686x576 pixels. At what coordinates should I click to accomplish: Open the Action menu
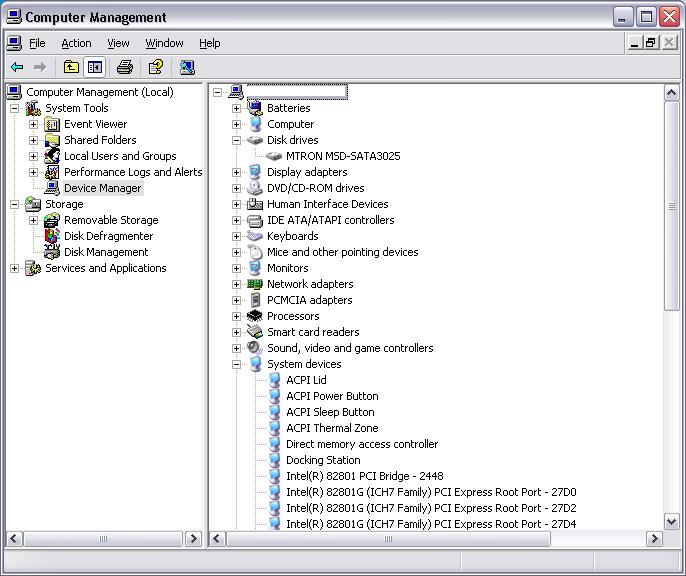point(76,43)
